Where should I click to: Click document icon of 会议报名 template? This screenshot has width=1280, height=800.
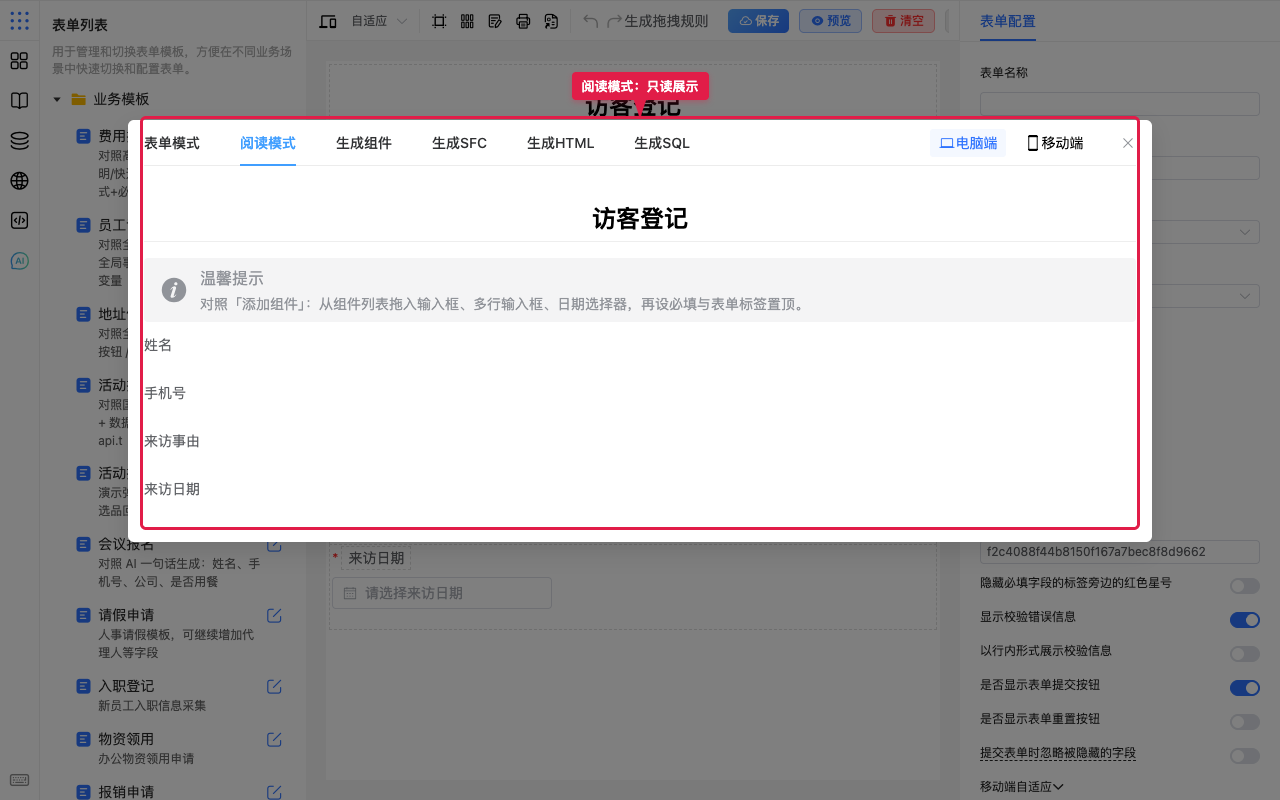pyautogui.click(x=85, y=545)
